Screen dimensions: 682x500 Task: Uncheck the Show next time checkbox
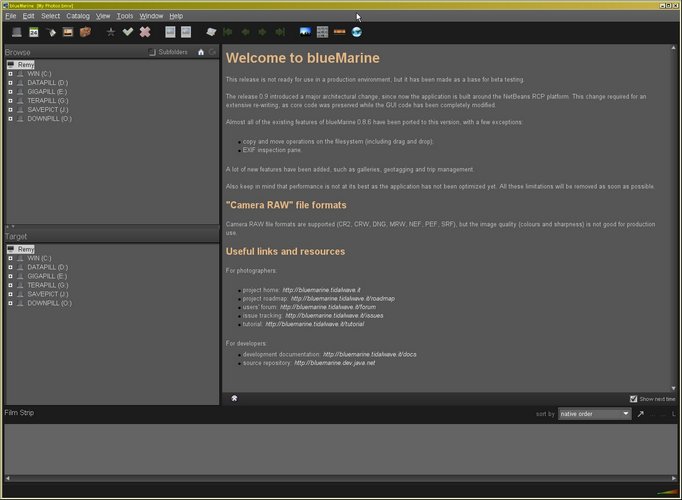coord(633,398)
